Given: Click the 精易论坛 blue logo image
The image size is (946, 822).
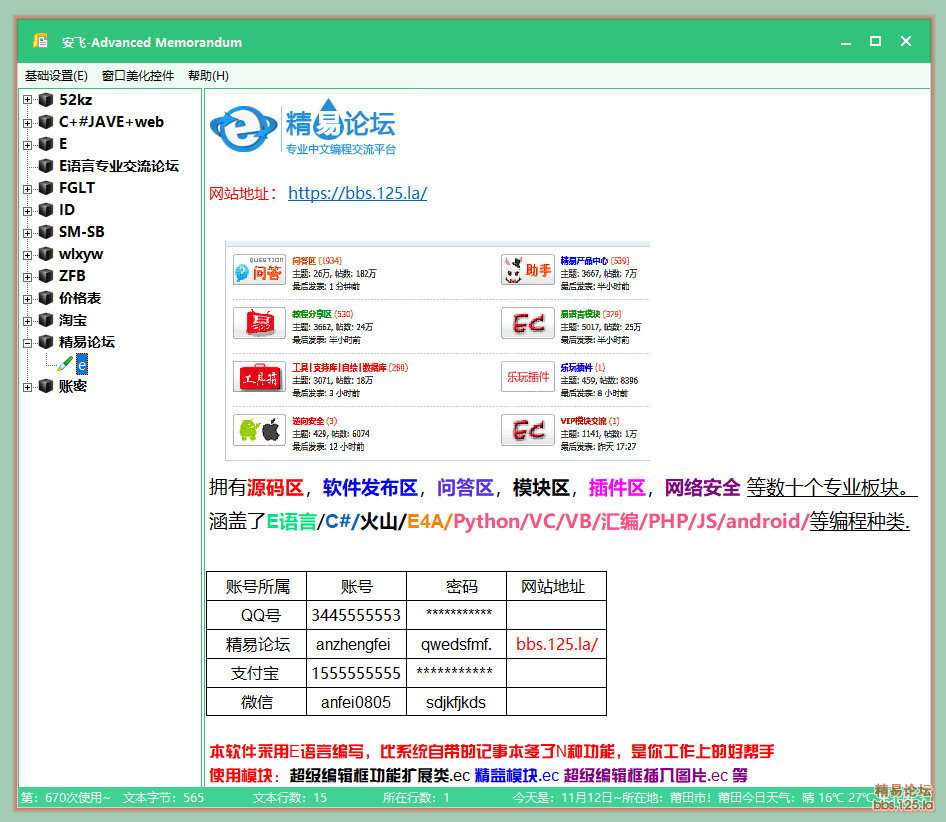Looking at the screenshot, I should pyautogui.click(x=303, y=131).
